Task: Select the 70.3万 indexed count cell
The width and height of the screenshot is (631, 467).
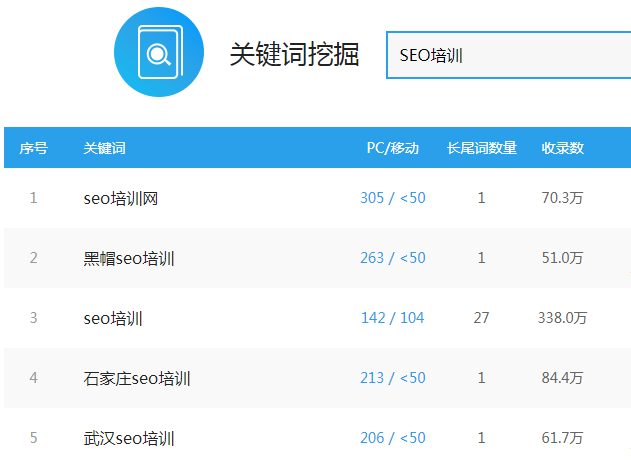Action: pyautogui.click(x=563, y=198)
